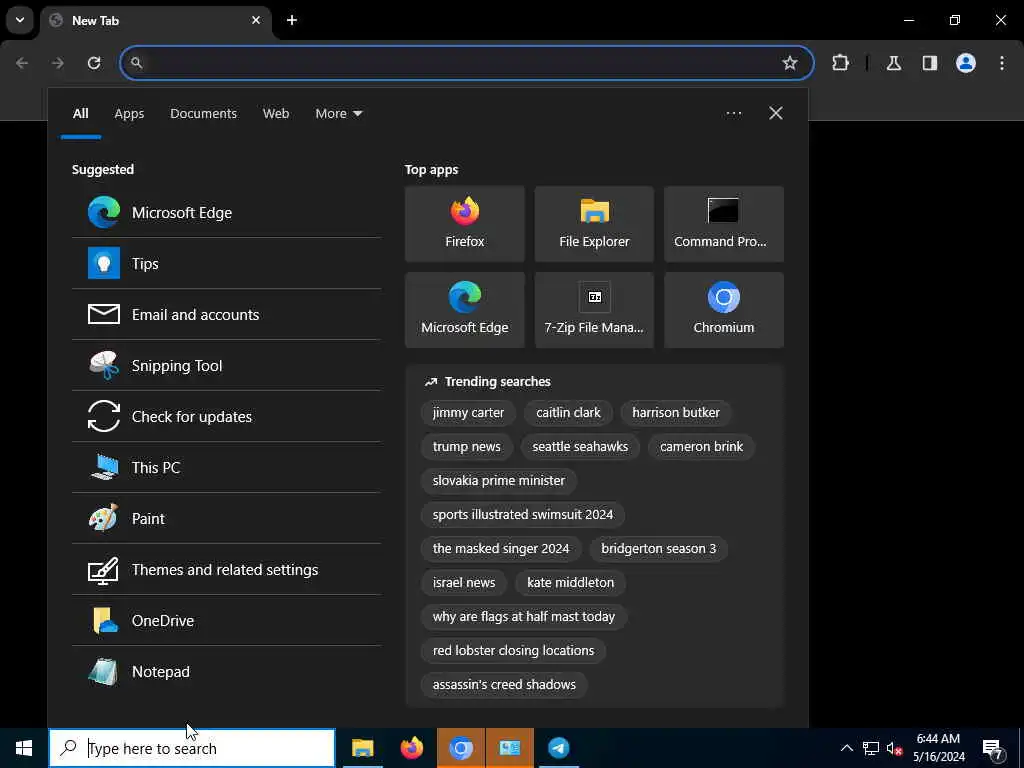The width and height of the screenshot is (1024, 768).
Task: Open This PC
Action: click(x=226, y=467)
